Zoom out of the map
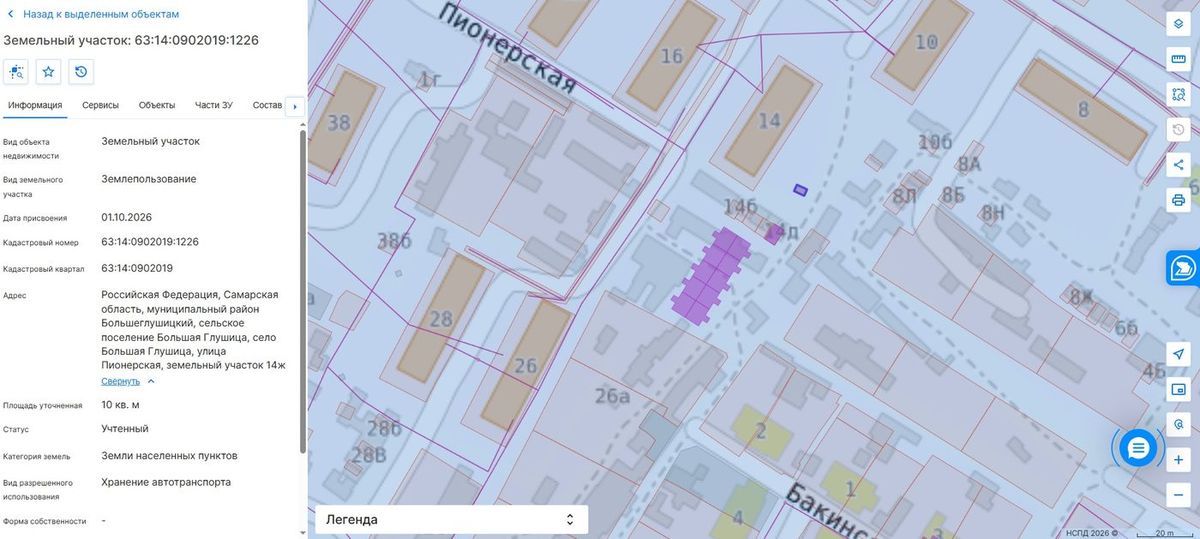This screenshot has height=539, width=1200. click(1178, 495)
